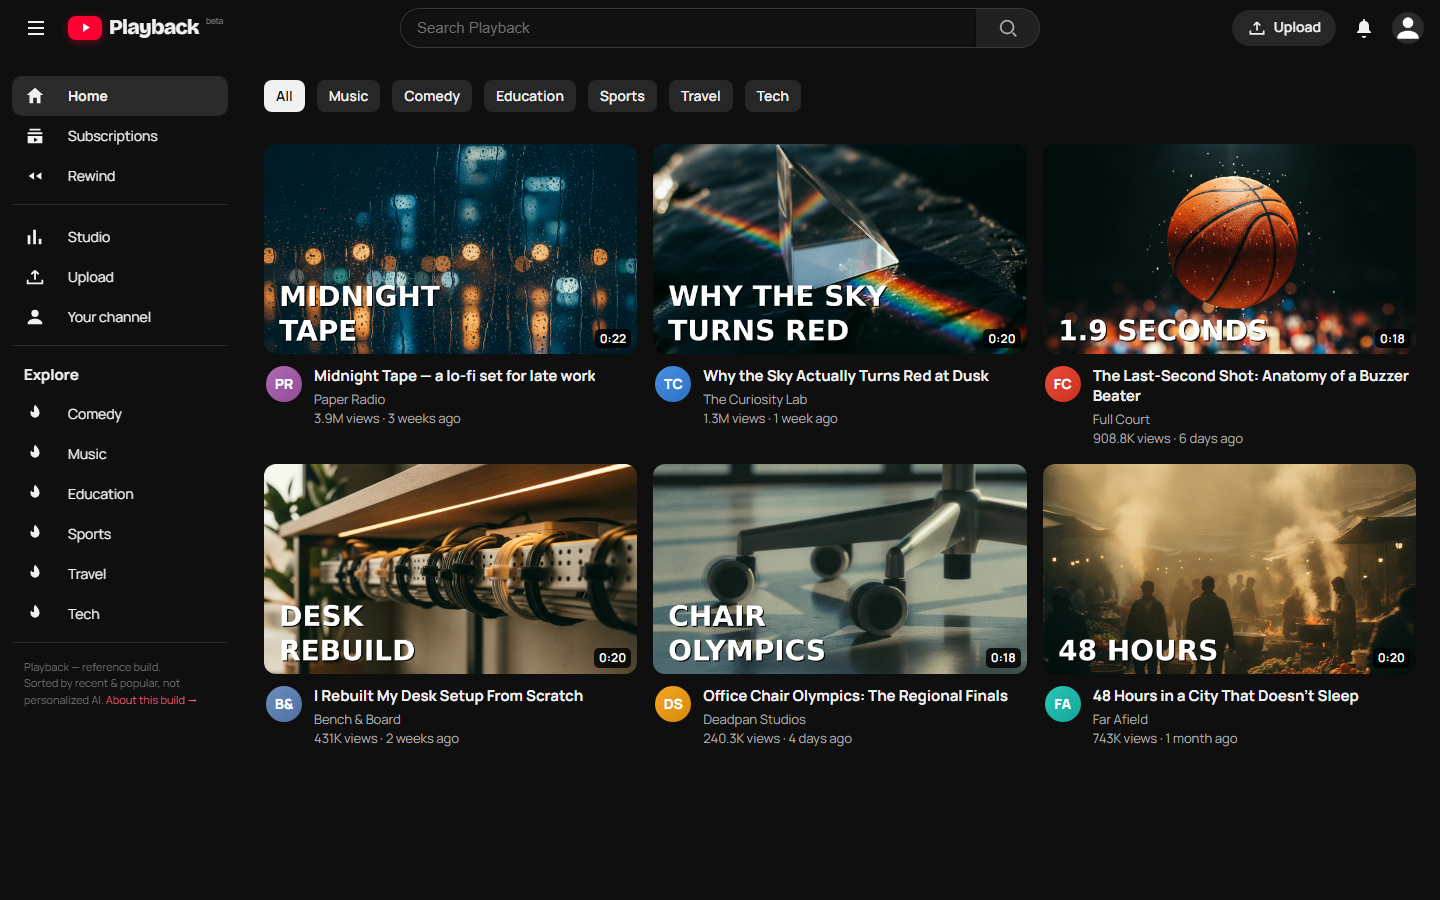Screen dimensions: 1440x900
Task: Select the Comedy filter chip
Action: point(432,96)
